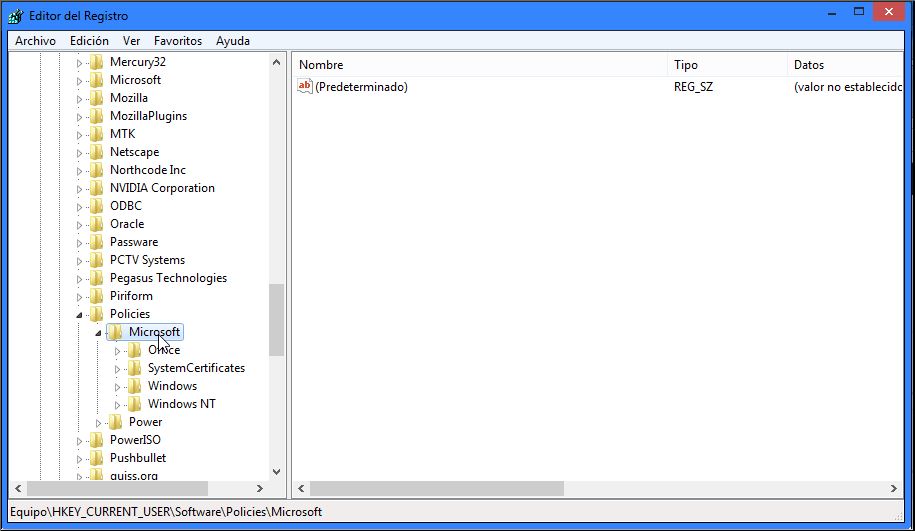Click tree pane horizontal scroll left arrow
915x531 pixels.
click(x=18, y=488)
